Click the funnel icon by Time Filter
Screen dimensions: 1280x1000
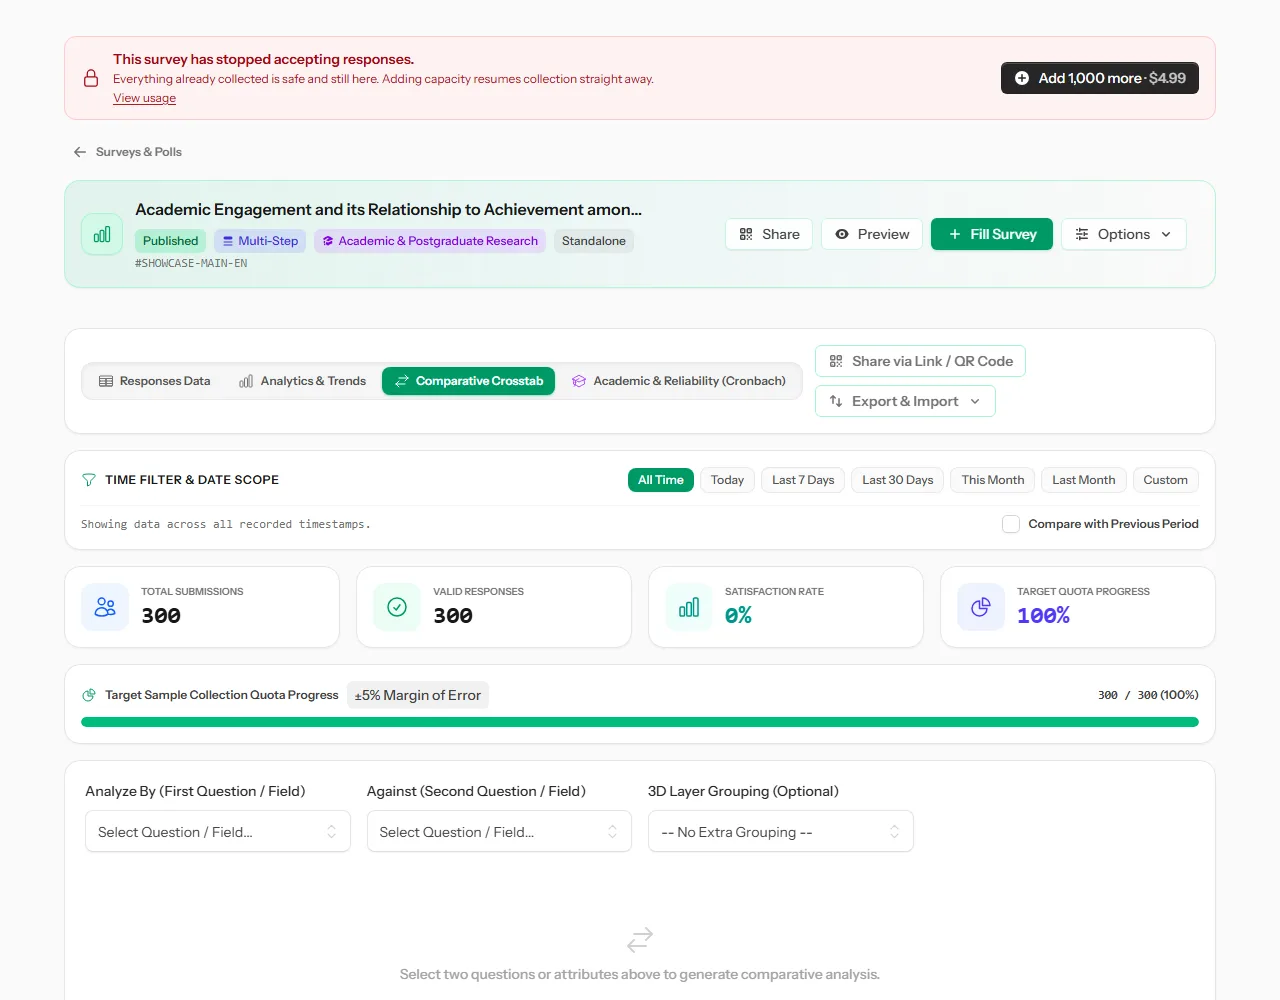click(89, 480)
